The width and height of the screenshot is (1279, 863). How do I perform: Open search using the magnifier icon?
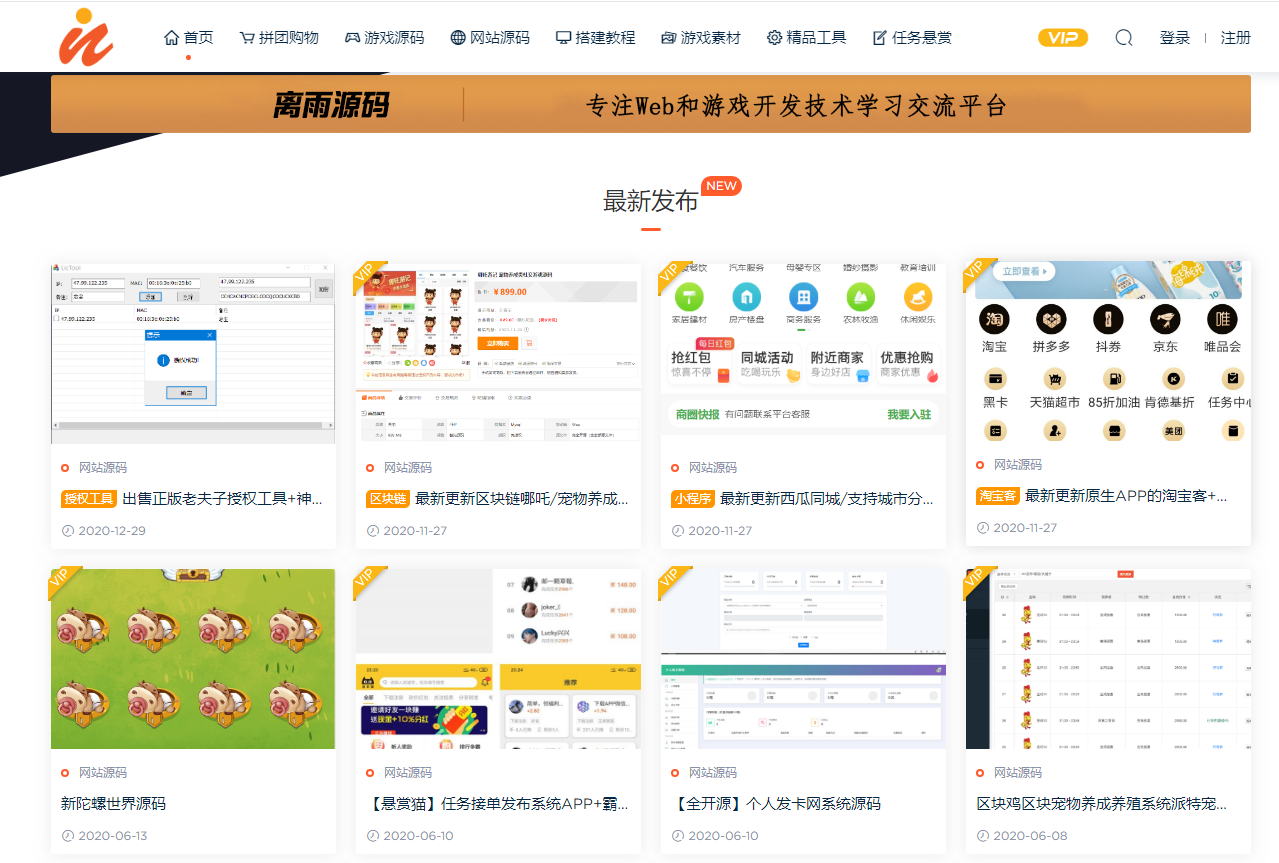pyautogui.click(x=1123, y=37)
